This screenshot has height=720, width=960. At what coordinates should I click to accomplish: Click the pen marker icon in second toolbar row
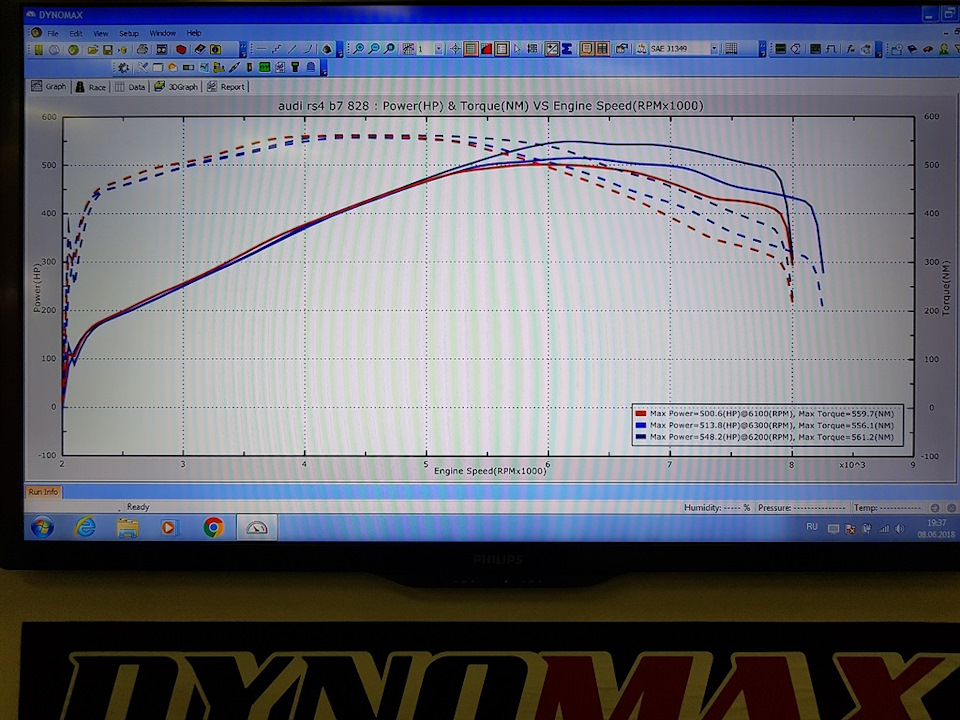pyautogui.click(x=234, y=67)
